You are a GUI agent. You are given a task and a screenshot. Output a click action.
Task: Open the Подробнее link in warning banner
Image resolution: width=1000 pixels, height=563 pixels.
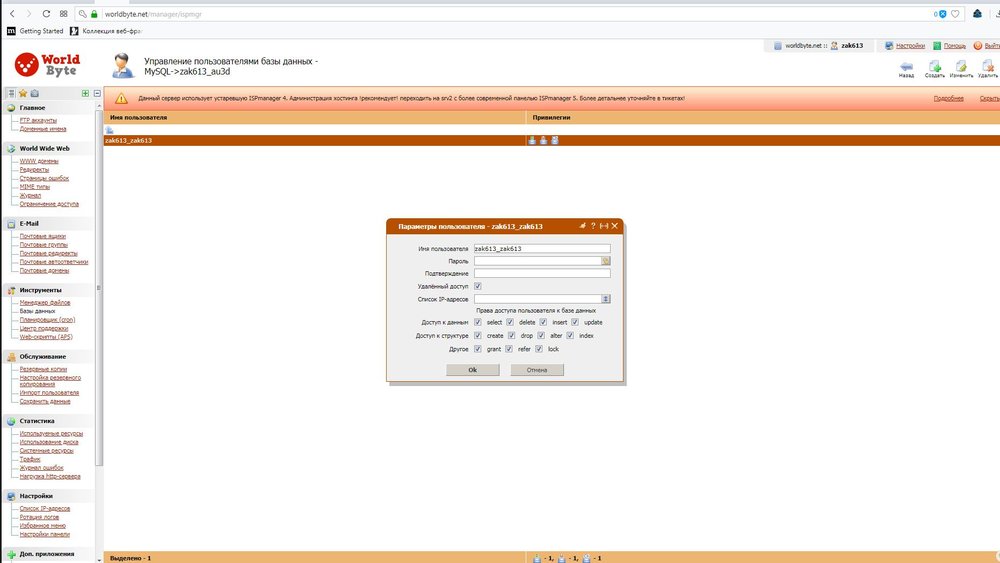pyautogui.click(x=948, y=98)
